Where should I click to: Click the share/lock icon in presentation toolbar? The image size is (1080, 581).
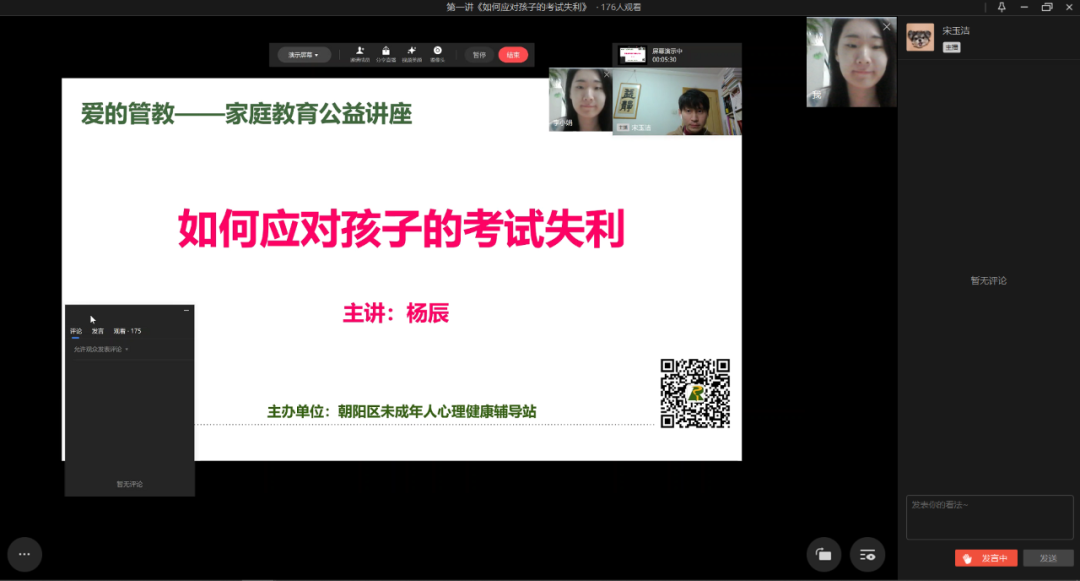click(386, 53)
